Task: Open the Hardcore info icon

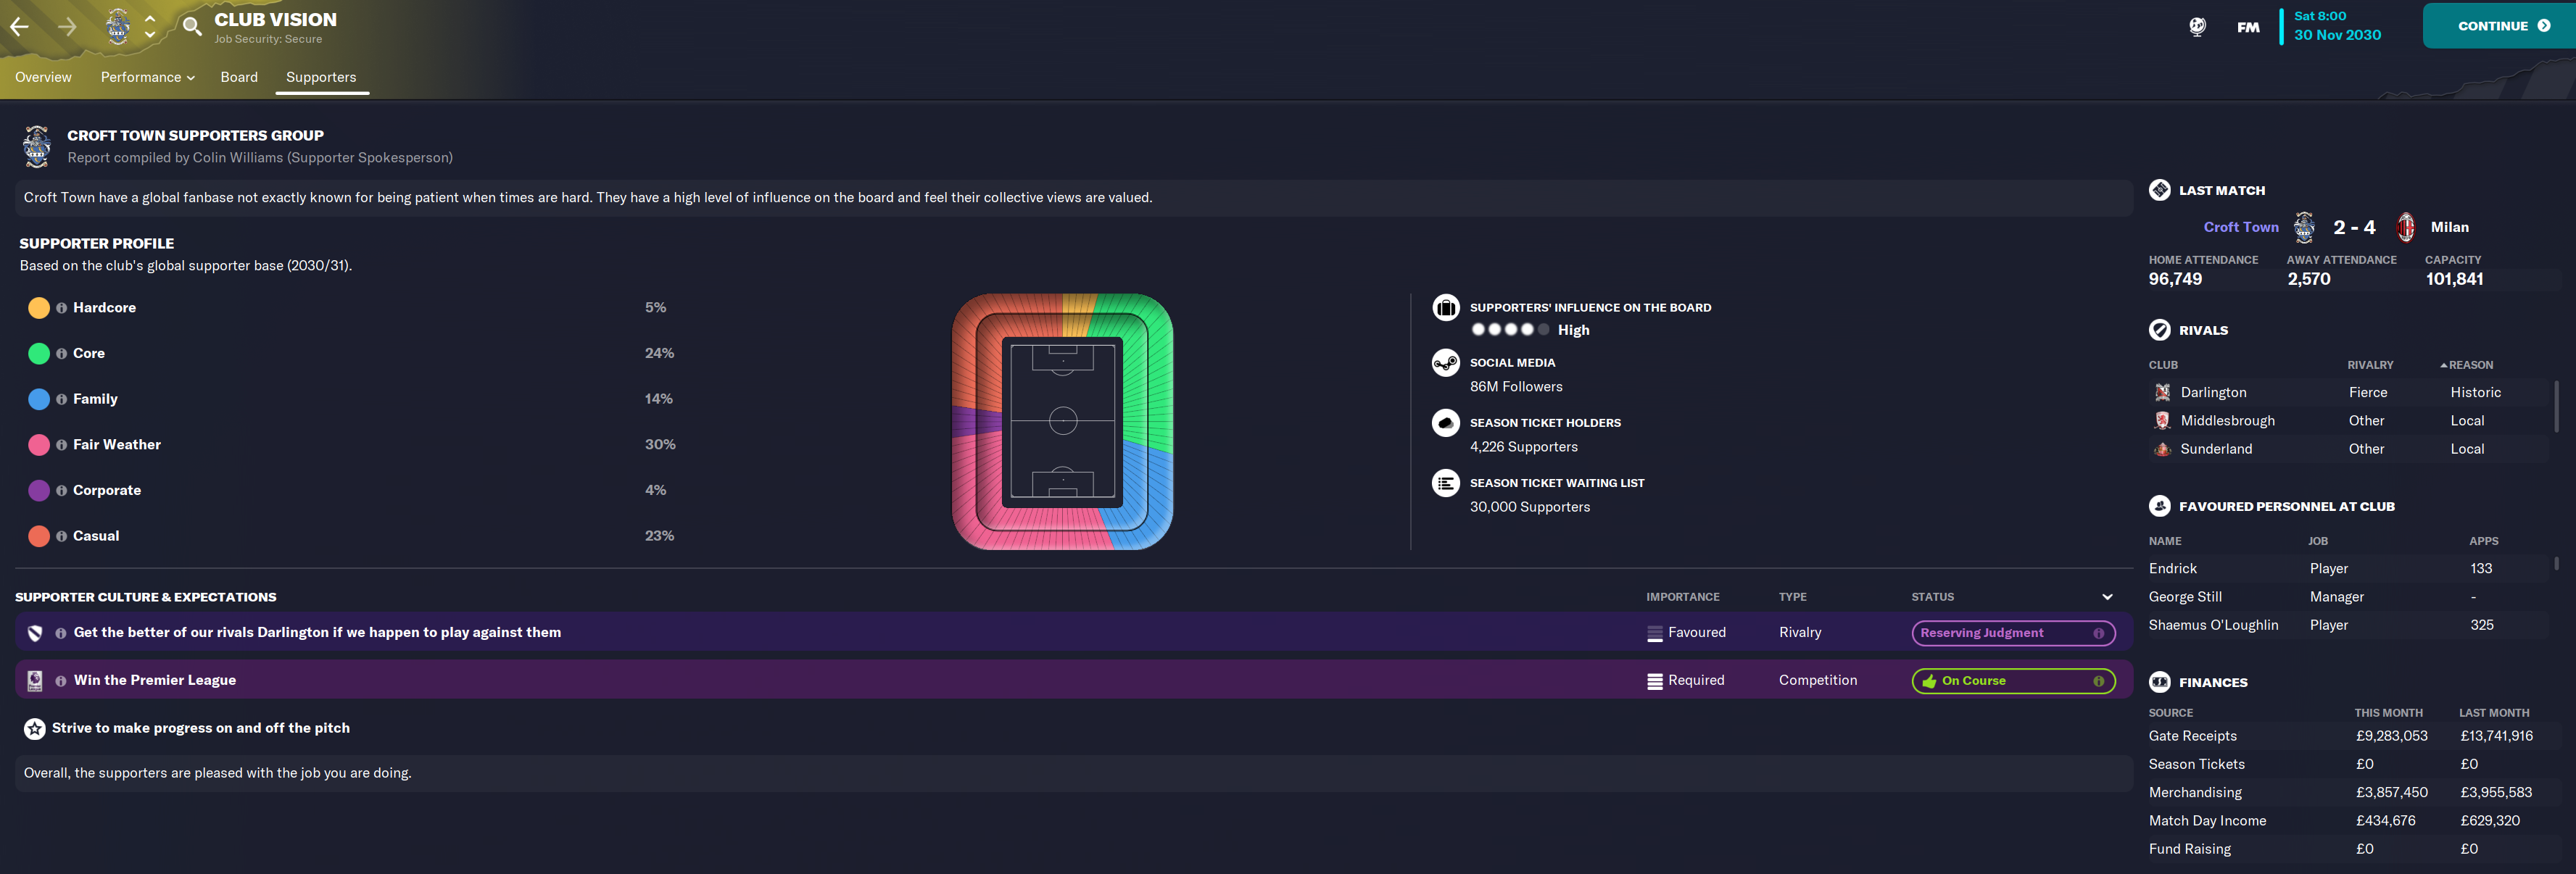Action: point(62,308)
